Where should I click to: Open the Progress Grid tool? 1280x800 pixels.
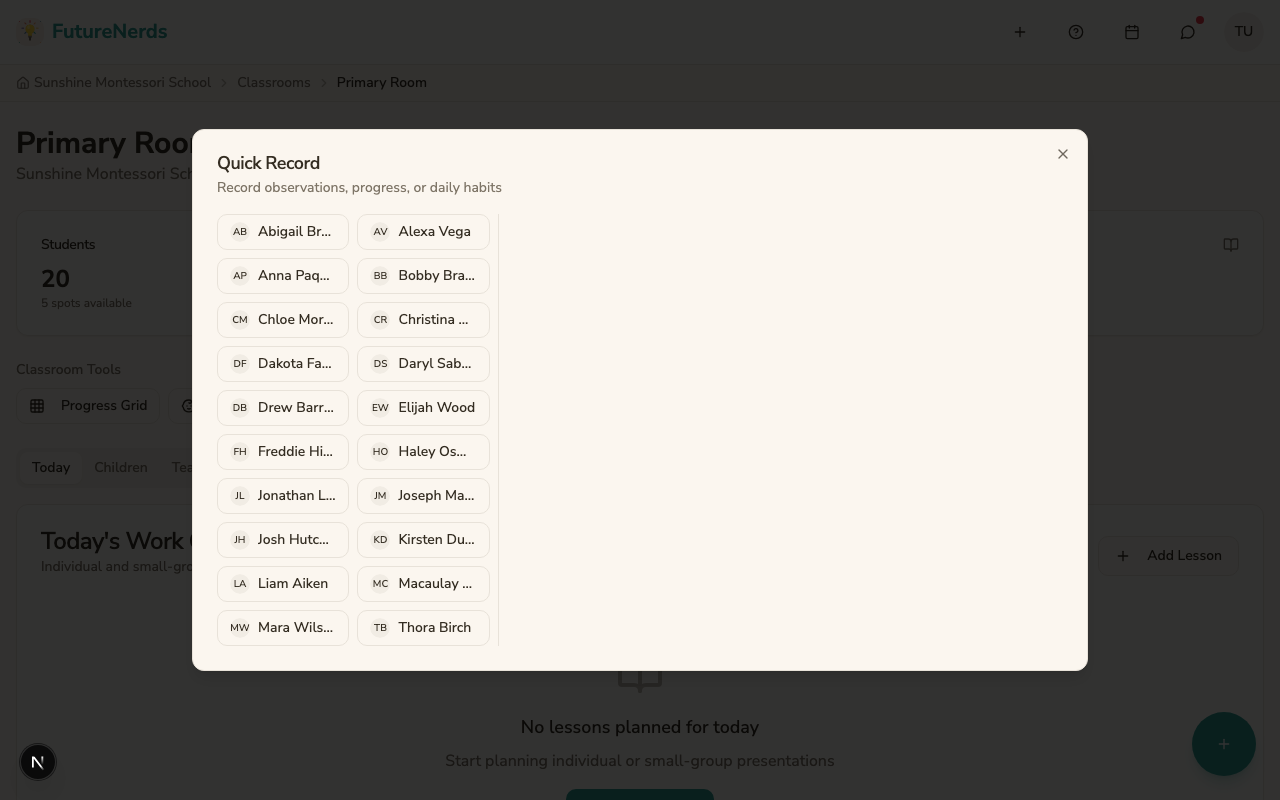[x=88, y=405]
